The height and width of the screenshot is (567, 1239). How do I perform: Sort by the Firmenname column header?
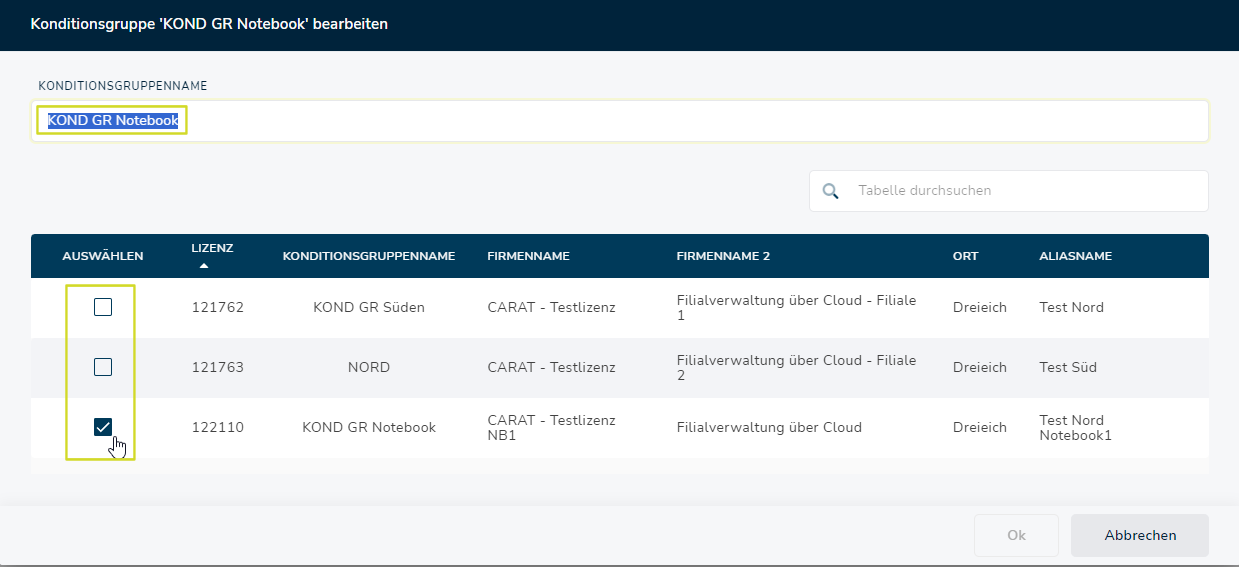[x=528, y=256]
